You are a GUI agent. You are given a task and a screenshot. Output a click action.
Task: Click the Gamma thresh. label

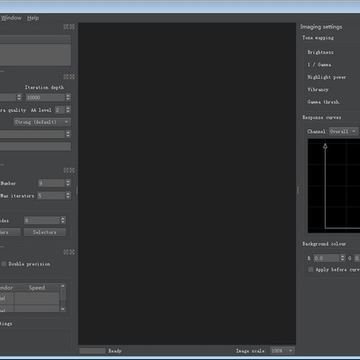click(323, 102)
